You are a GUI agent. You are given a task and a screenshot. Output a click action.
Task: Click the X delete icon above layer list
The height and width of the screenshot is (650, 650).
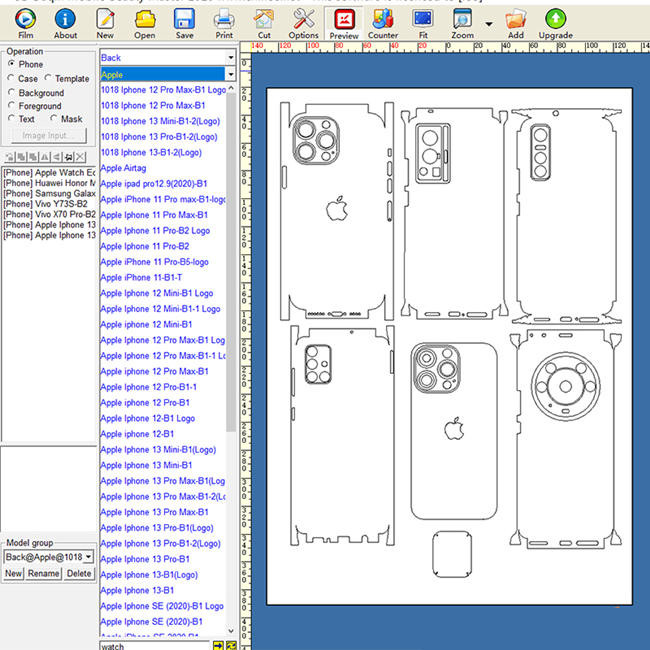80,157
